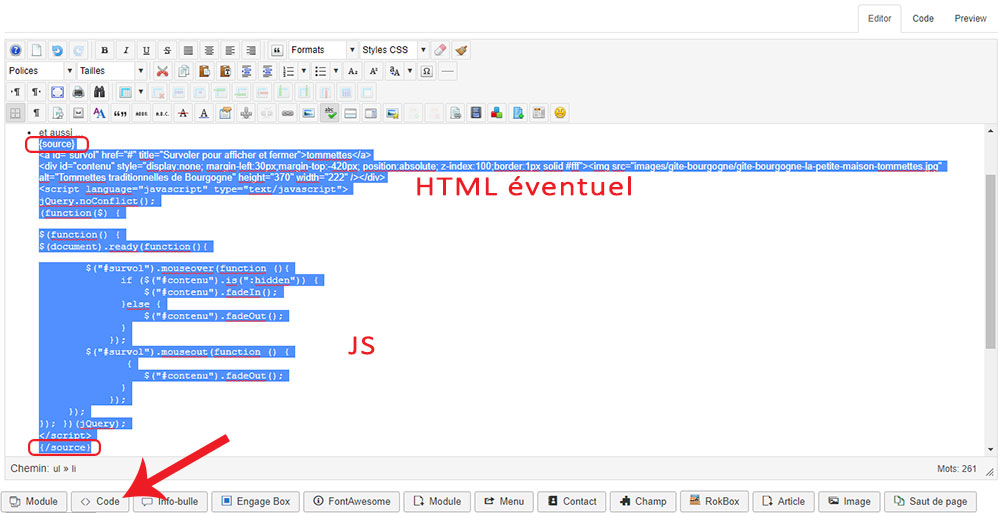Undo the last edit
This screenshot has width=1000, height=513.
point(57,50)
